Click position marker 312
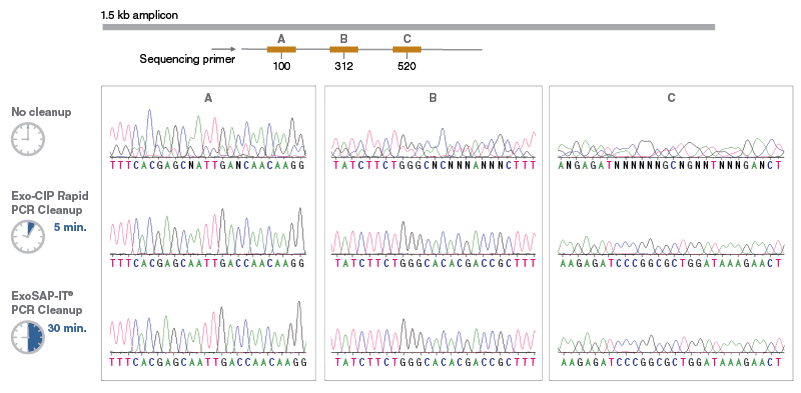 pos(344,66)
